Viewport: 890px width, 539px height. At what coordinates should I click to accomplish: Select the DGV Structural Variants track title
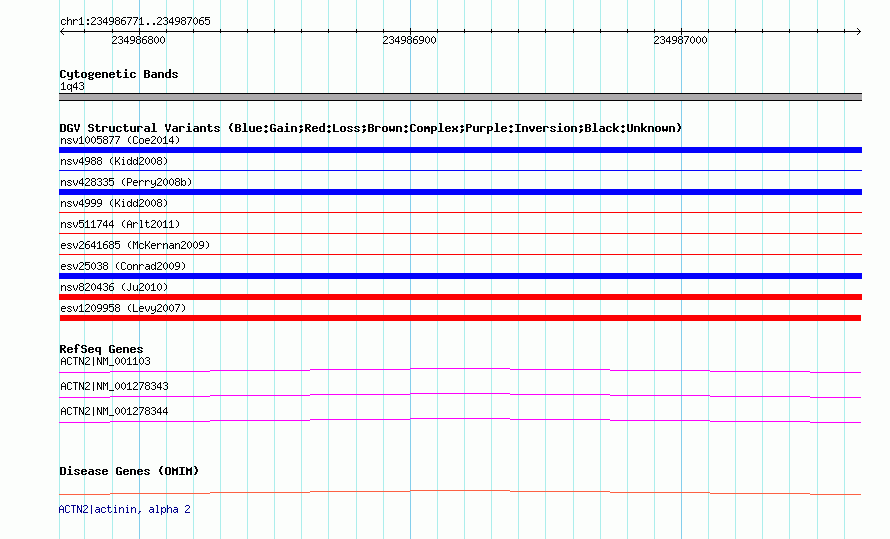click(x=370, y=128)
